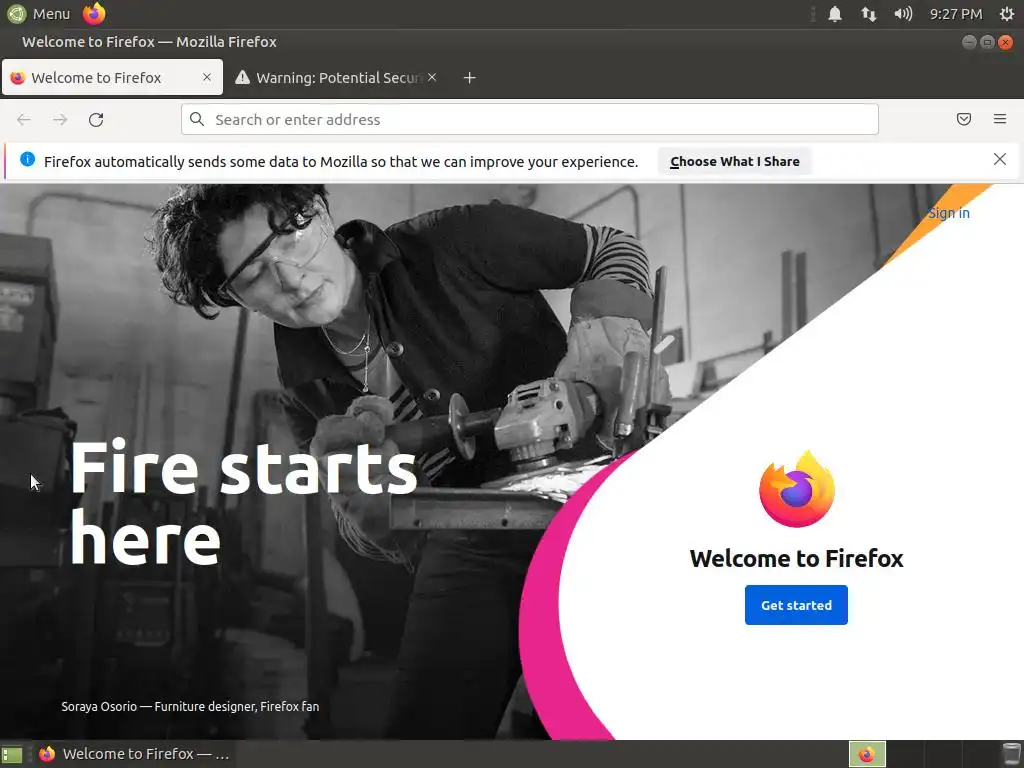Switch to the Warning: Potential Security tab
Screen dimensions: 1024x768
coord(330,78)
